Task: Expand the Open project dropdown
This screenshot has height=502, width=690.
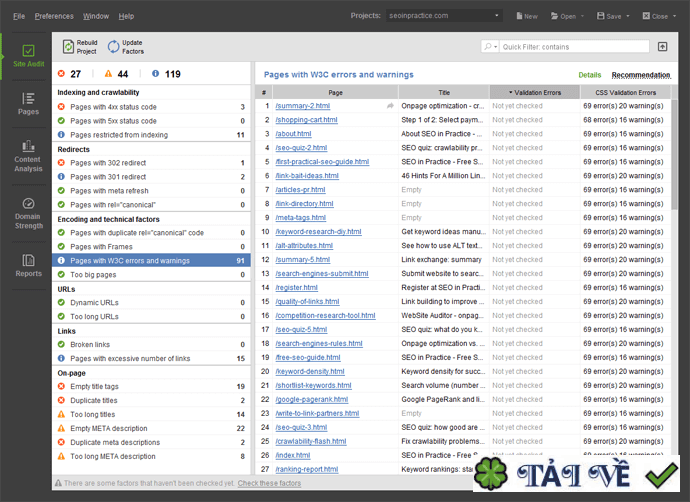Action: click(x=566, y=16)
